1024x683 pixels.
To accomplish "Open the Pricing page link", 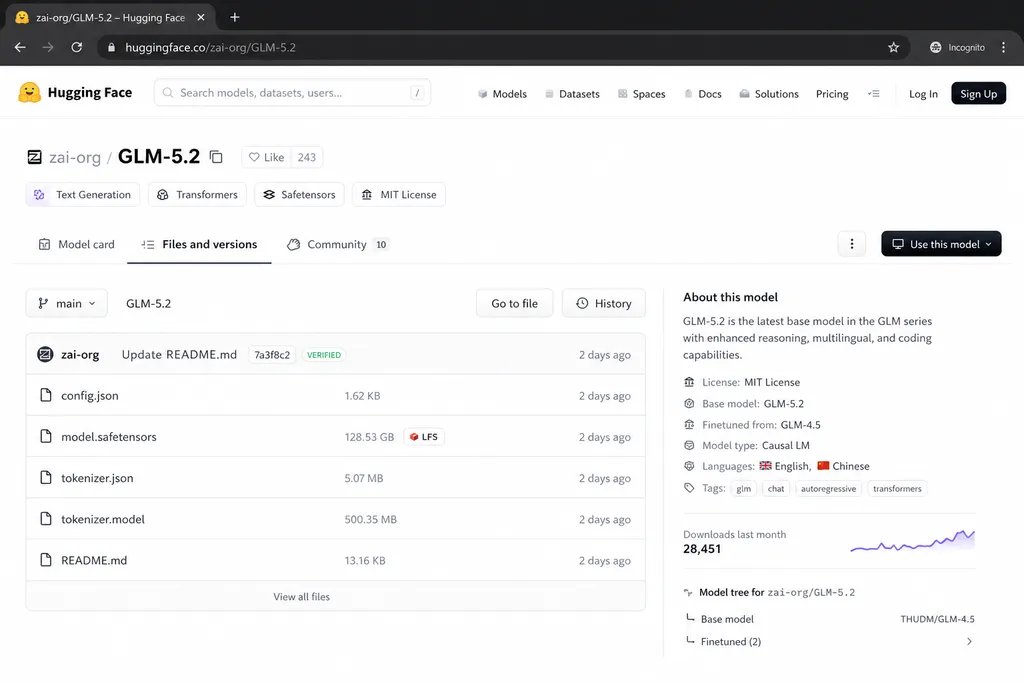I will pyautogui.click(x=832, y=93).
